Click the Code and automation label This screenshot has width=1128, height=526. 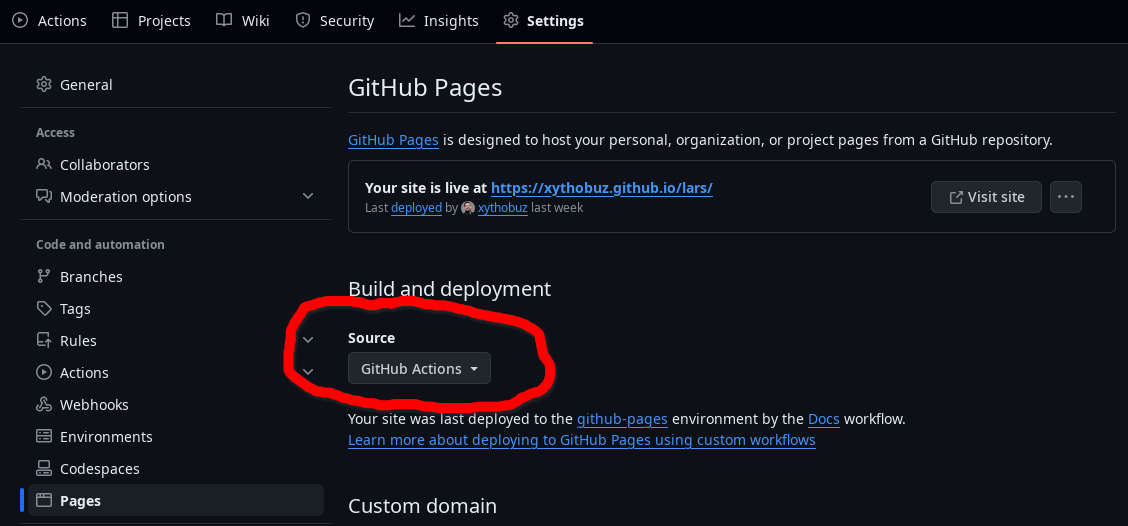tap(100, 245)
